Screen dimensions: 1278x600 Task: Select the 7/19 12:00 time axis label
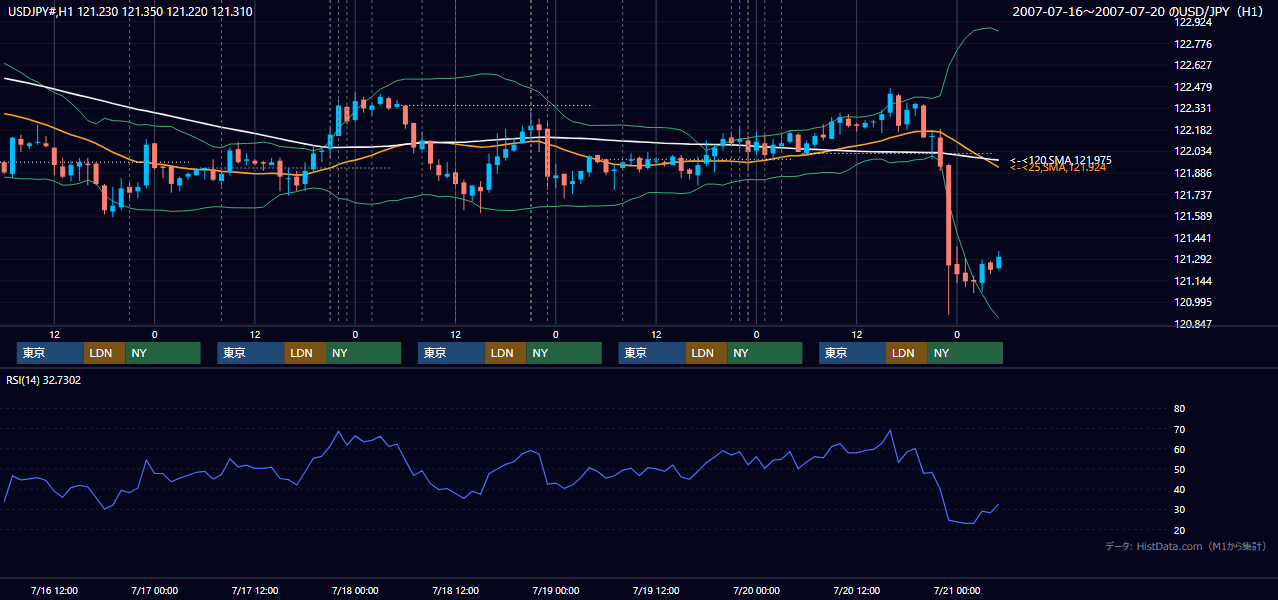656,590
